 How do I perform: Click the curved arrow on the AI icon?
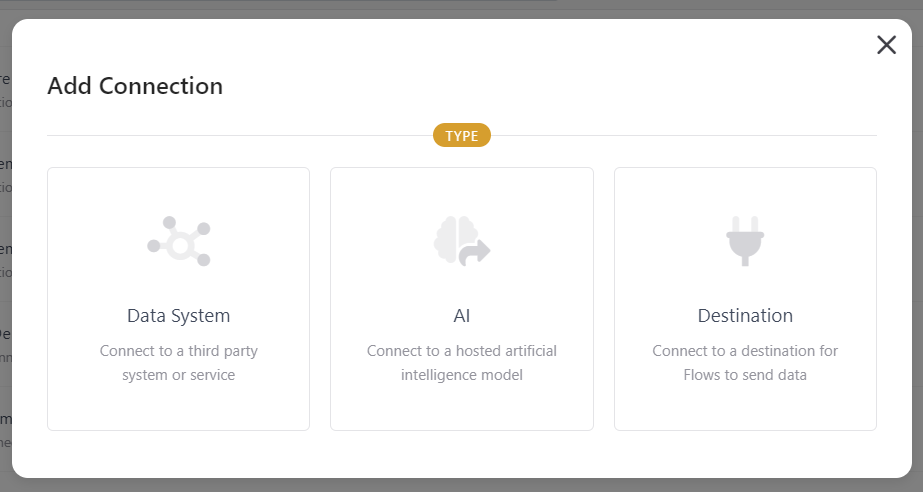(x=475, y=252)
